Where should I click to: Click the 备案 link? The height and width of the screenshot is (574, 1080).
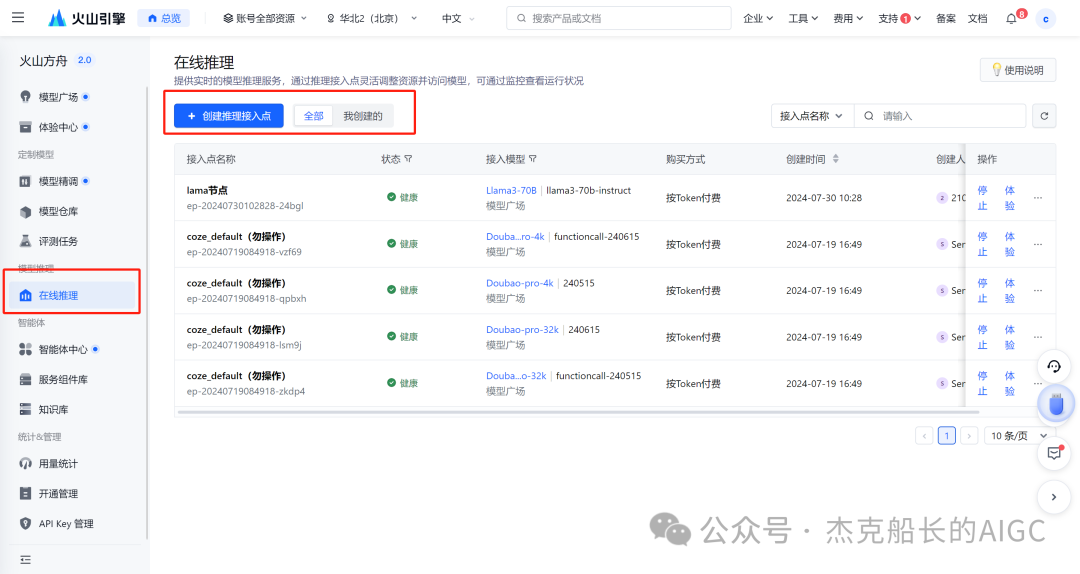(946, 19)
